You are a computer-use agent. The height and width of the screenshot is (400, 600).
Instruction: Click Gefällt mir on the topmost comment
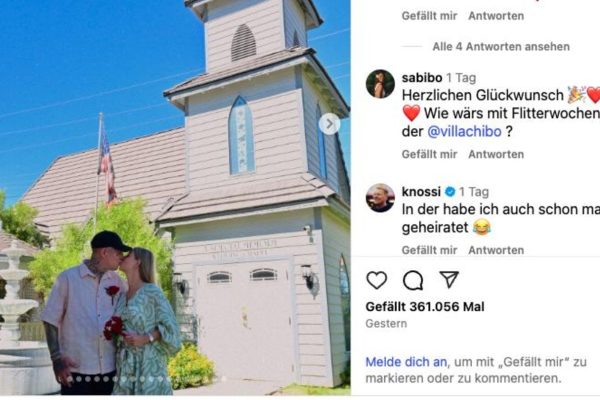click(429, 16)
